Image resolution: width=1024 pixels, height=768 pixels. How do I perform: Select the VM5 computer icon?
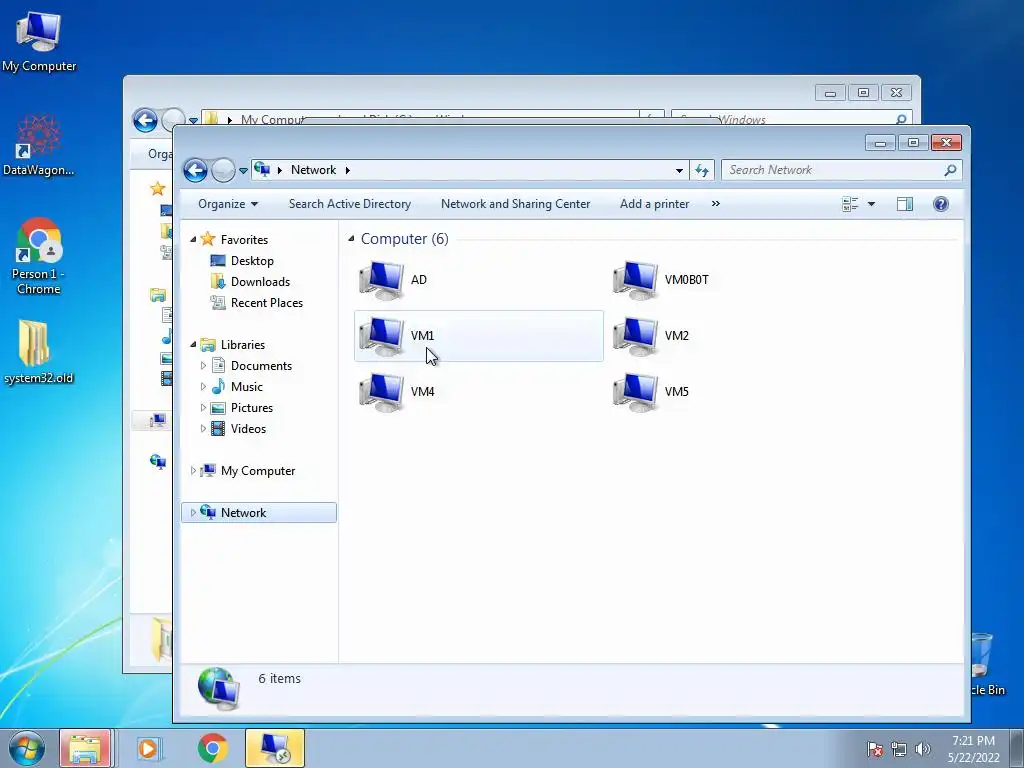click(635, 392)
